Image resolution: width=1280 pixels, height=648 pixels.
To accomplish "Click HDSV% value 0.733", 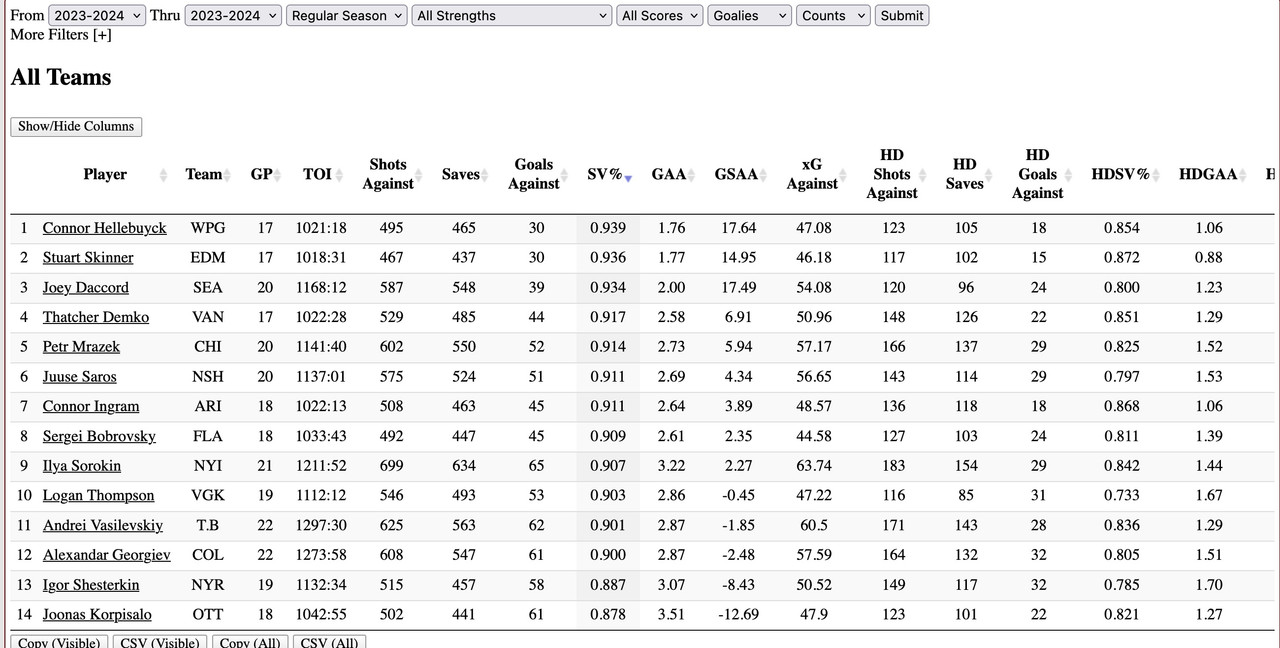I will [1122, 496].
